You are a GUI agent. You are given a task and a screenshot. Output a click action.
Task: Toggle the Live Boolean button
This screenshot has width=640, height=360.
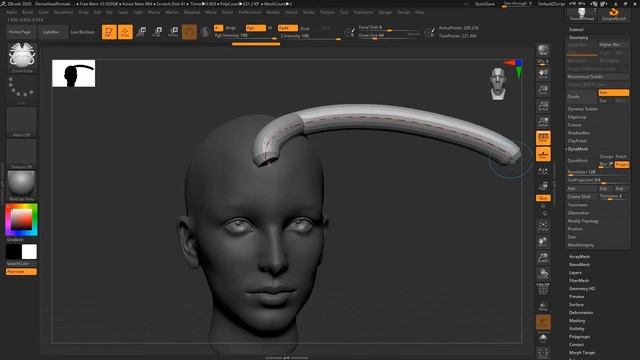pos(82,32)
